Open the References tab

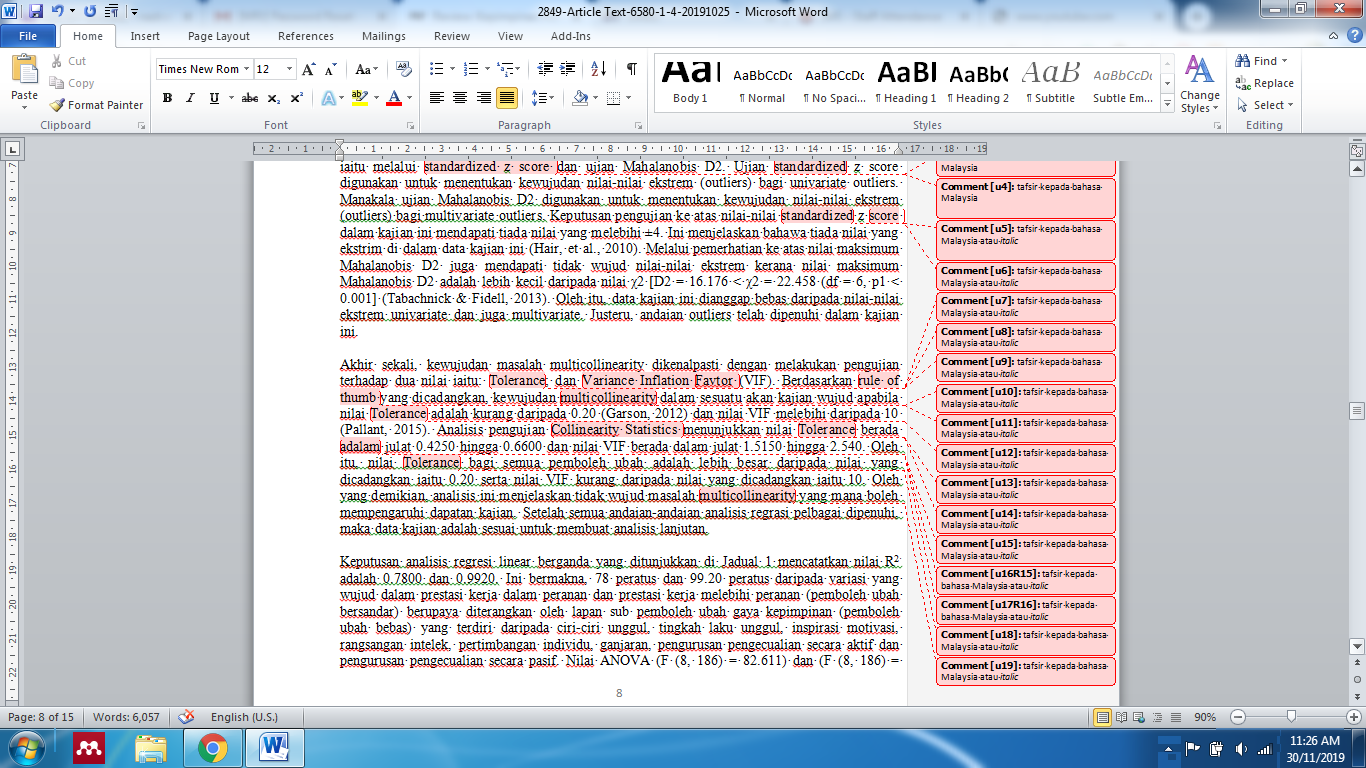coord(305,36)
